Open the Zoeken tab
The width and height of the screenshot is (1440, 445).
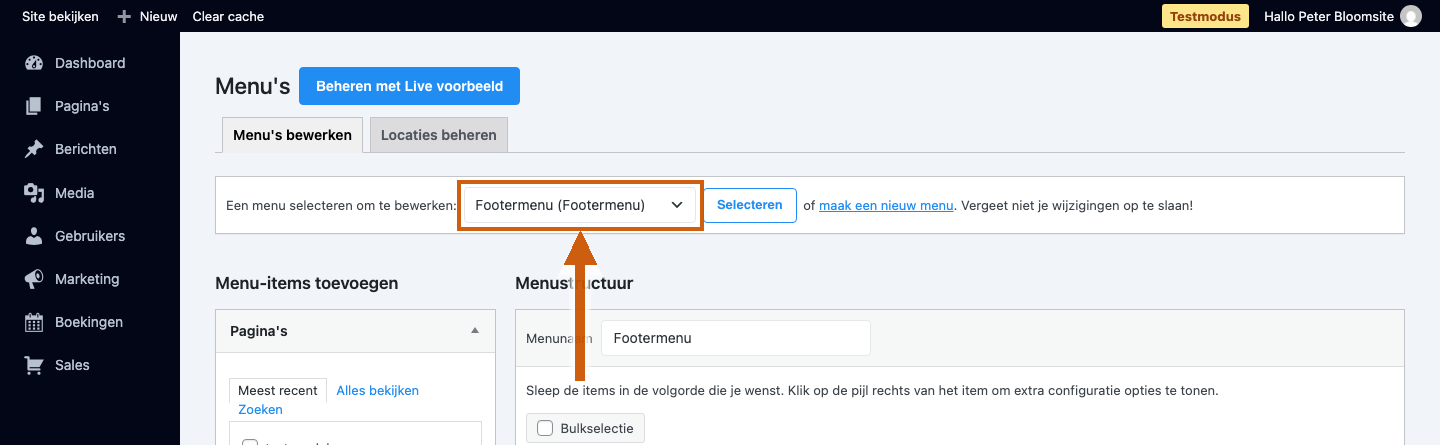260,409
